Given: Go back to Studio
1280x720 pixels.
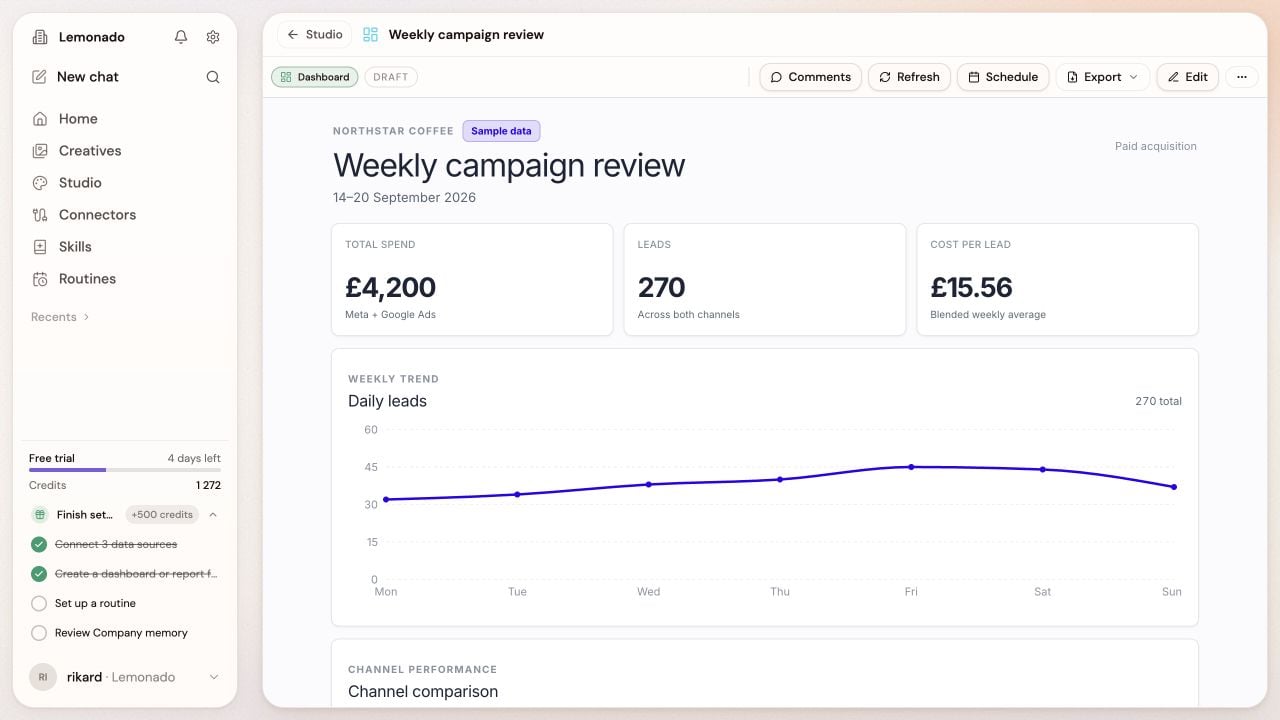Looking at the screenshot, I should point(314,35).
